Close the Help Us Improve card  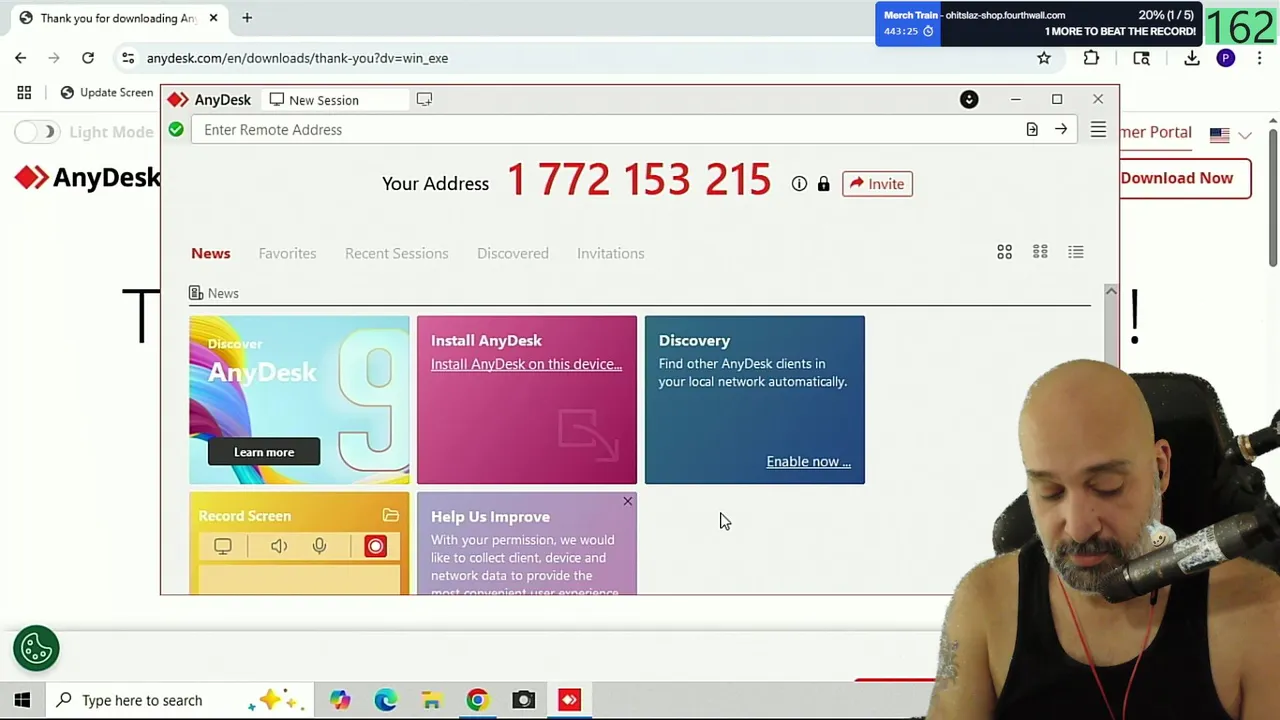(x=627, y=501)
